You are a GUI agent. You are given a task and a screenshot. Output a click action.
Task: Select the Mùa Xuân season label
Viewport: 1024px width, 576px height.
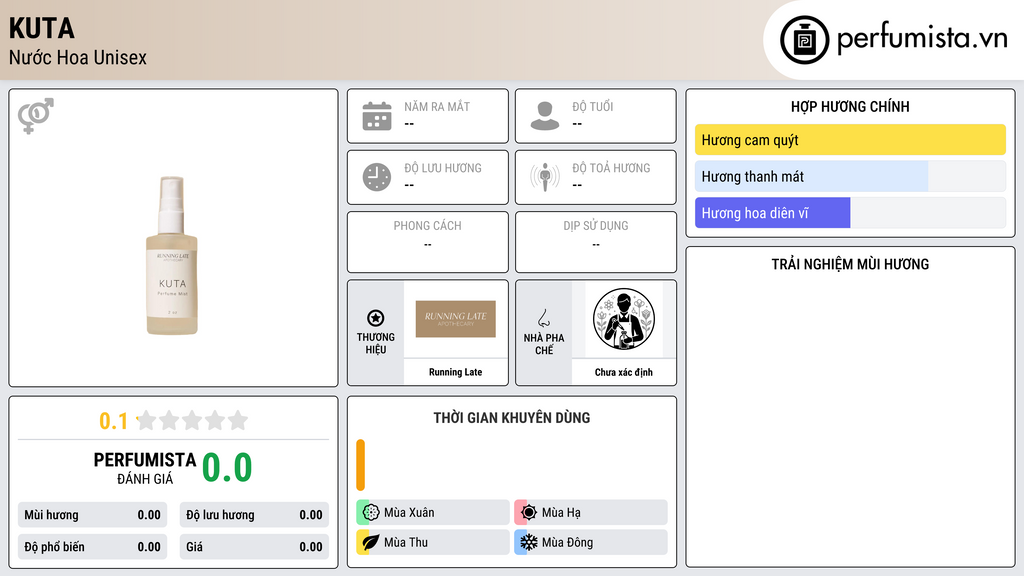[409, 513]
